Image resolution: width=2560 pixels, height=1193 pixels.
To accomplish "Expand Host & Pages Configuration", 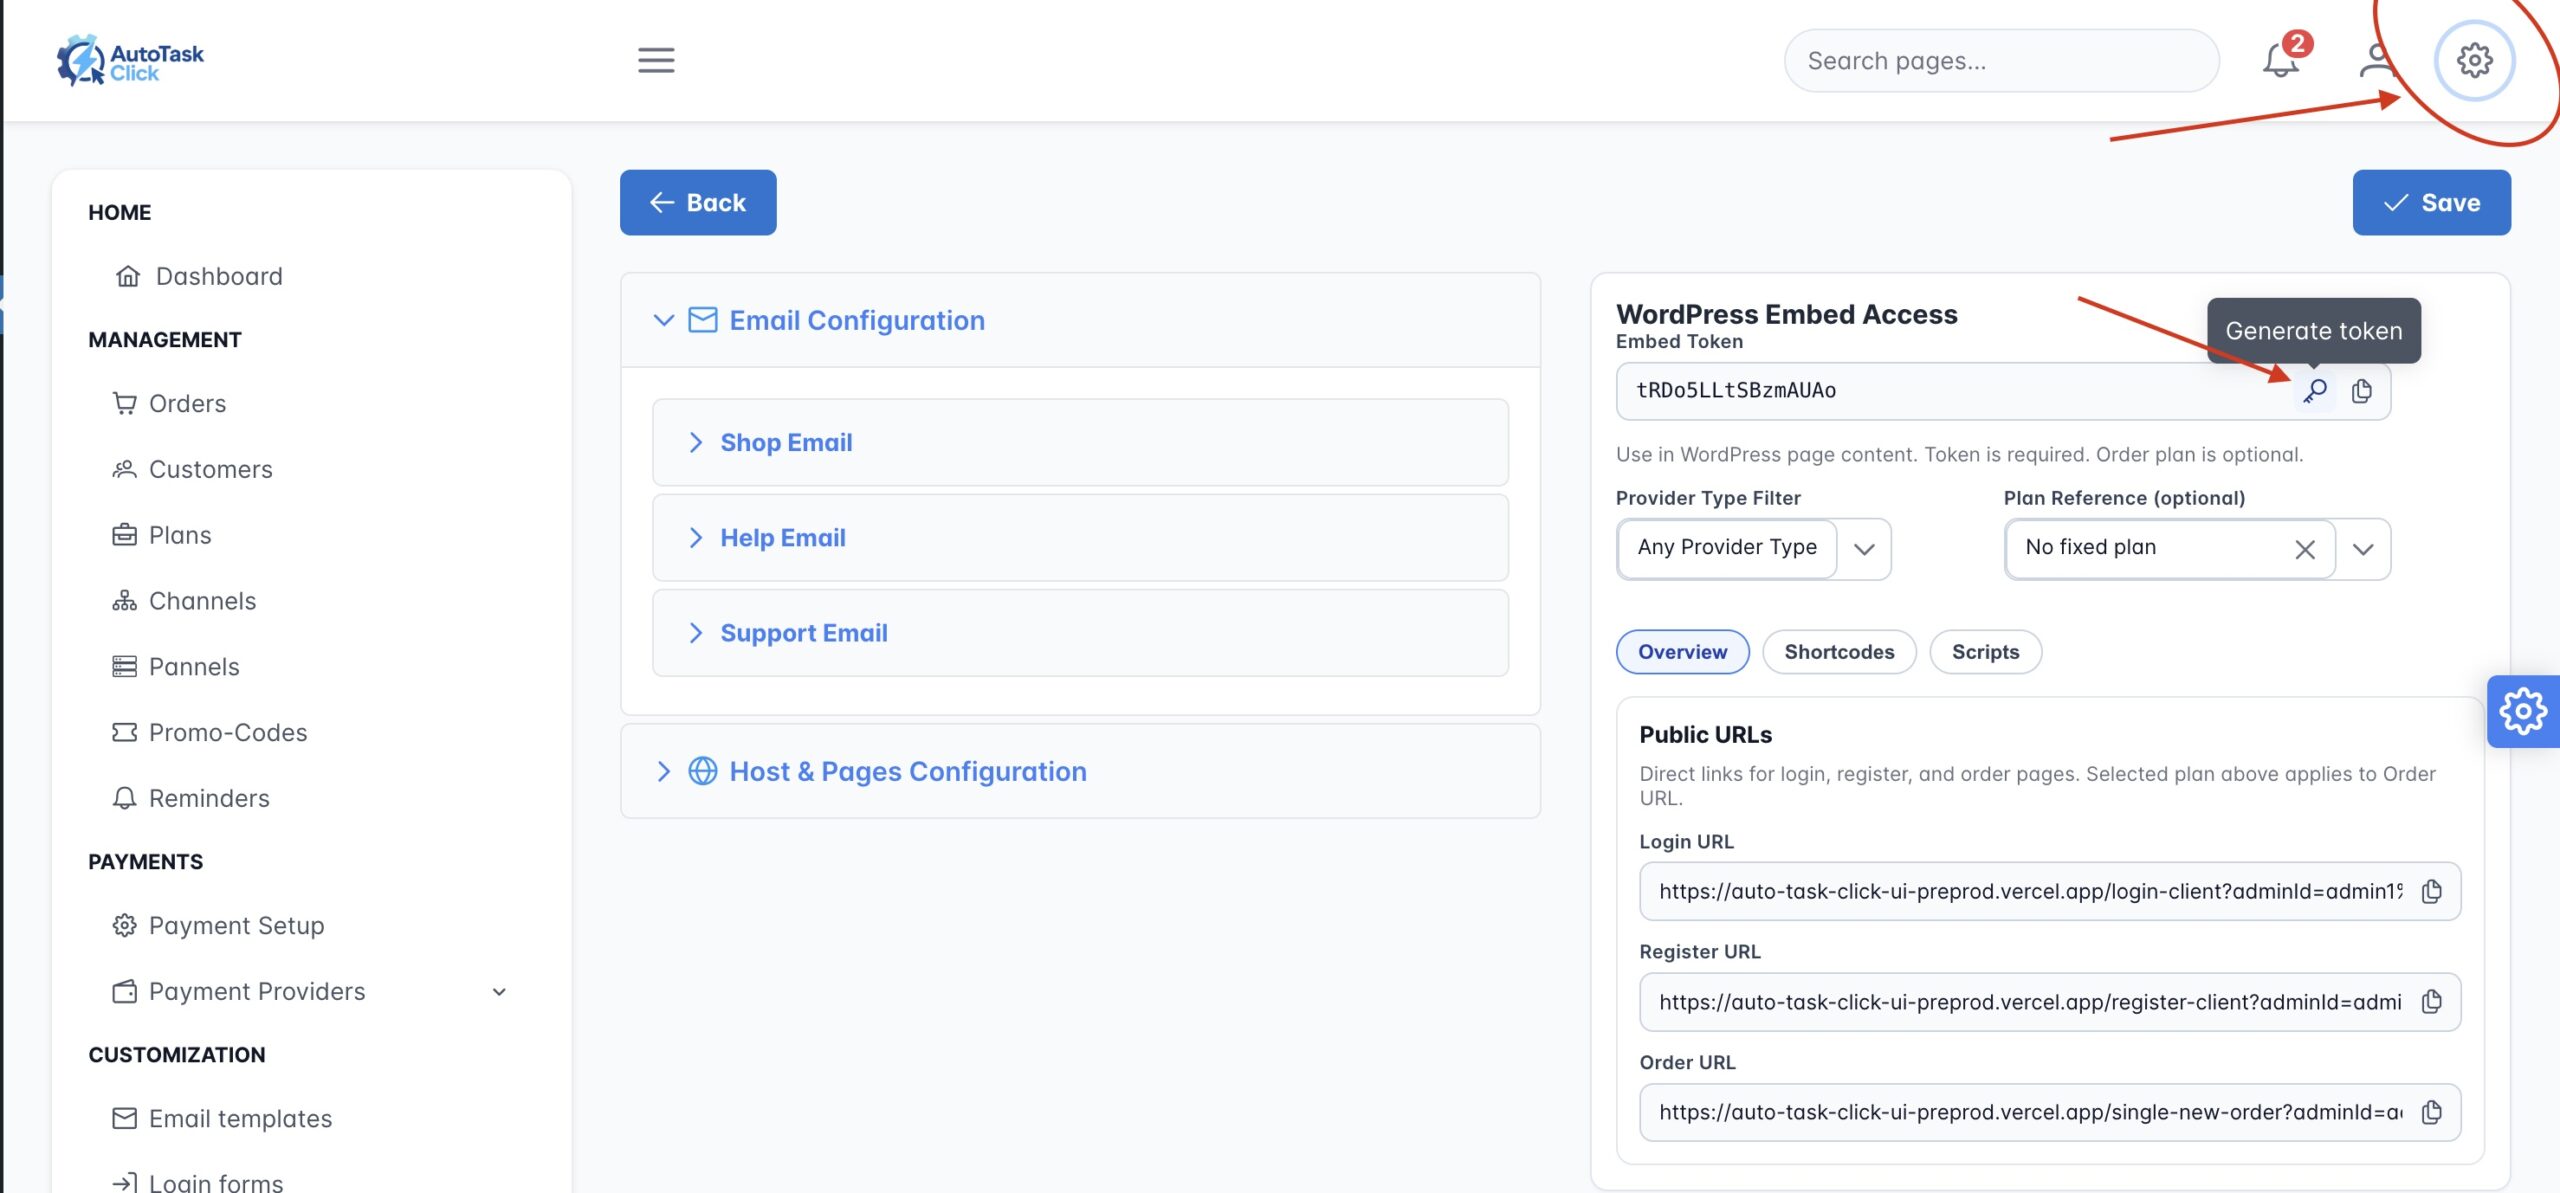I will point(1080,771).
